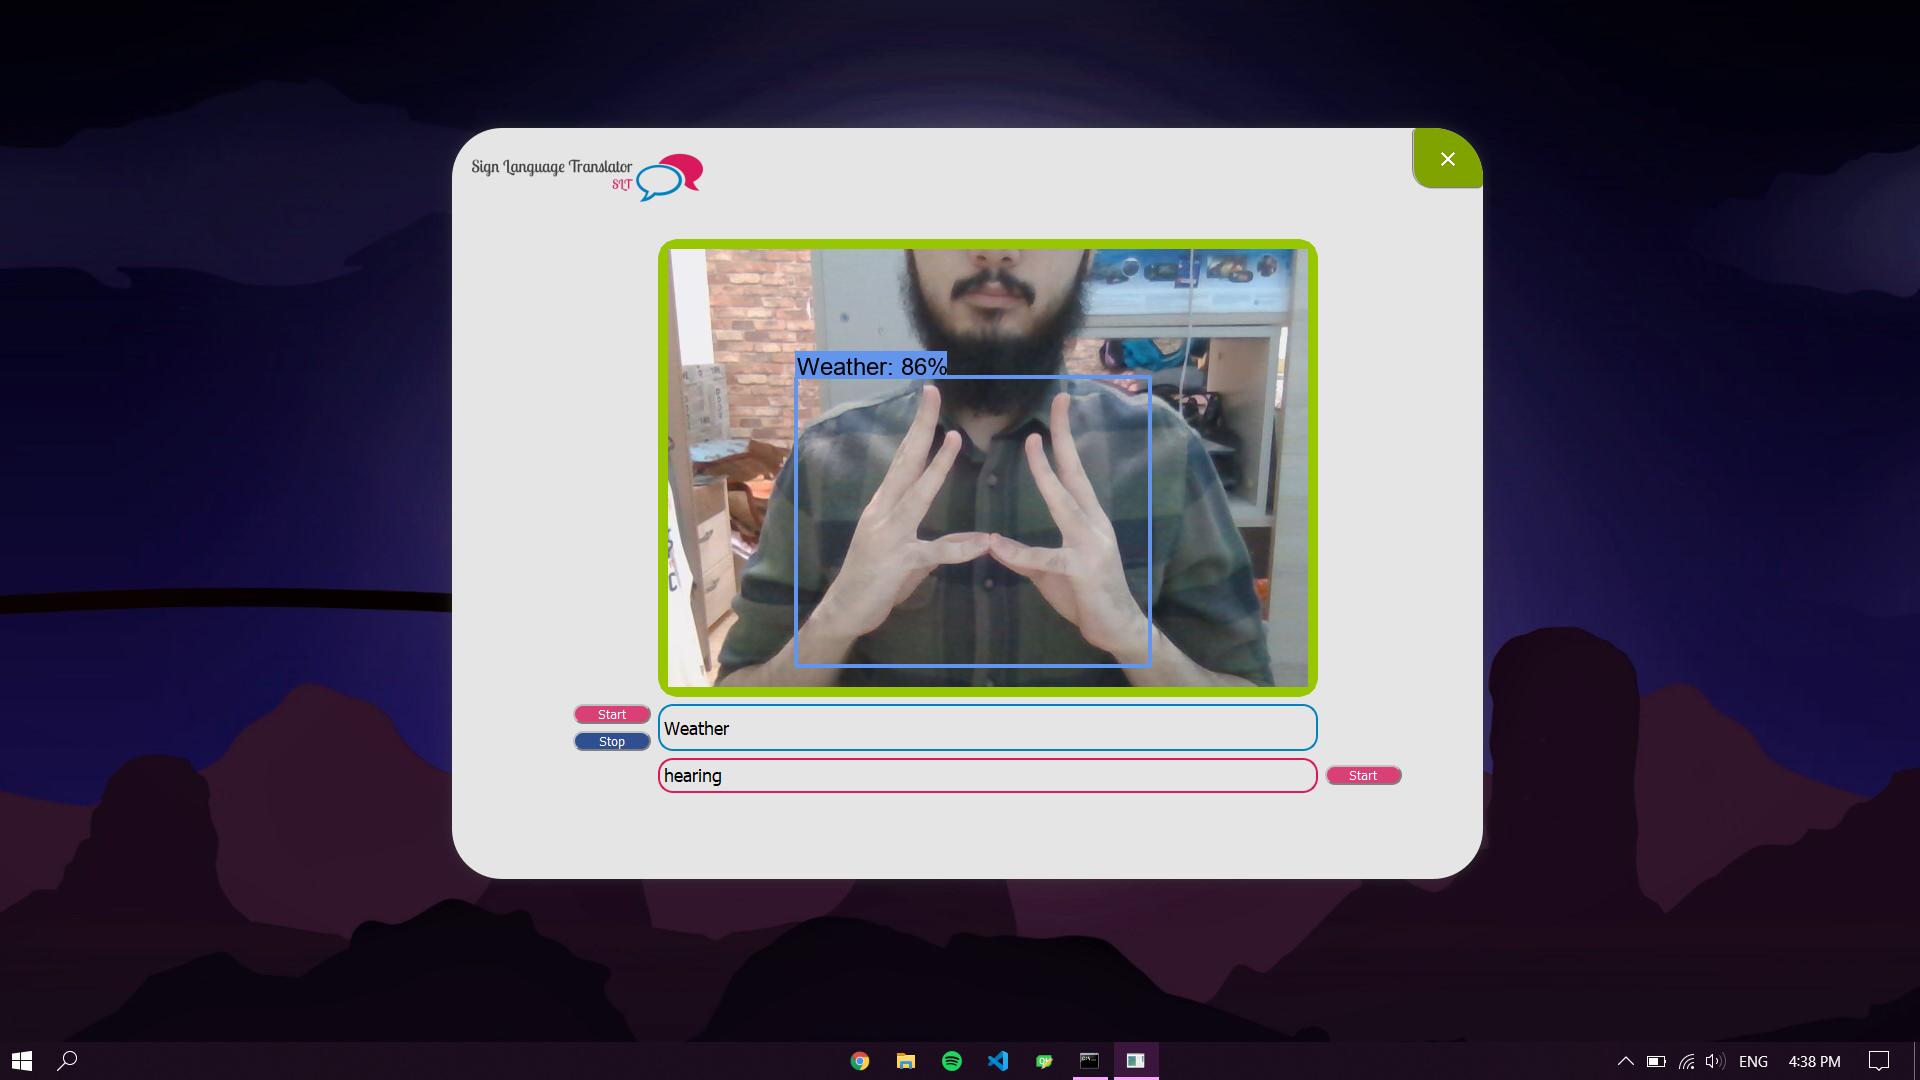
Task: Mute audio via the speaker tray icon
Action: point(1714,1061)
